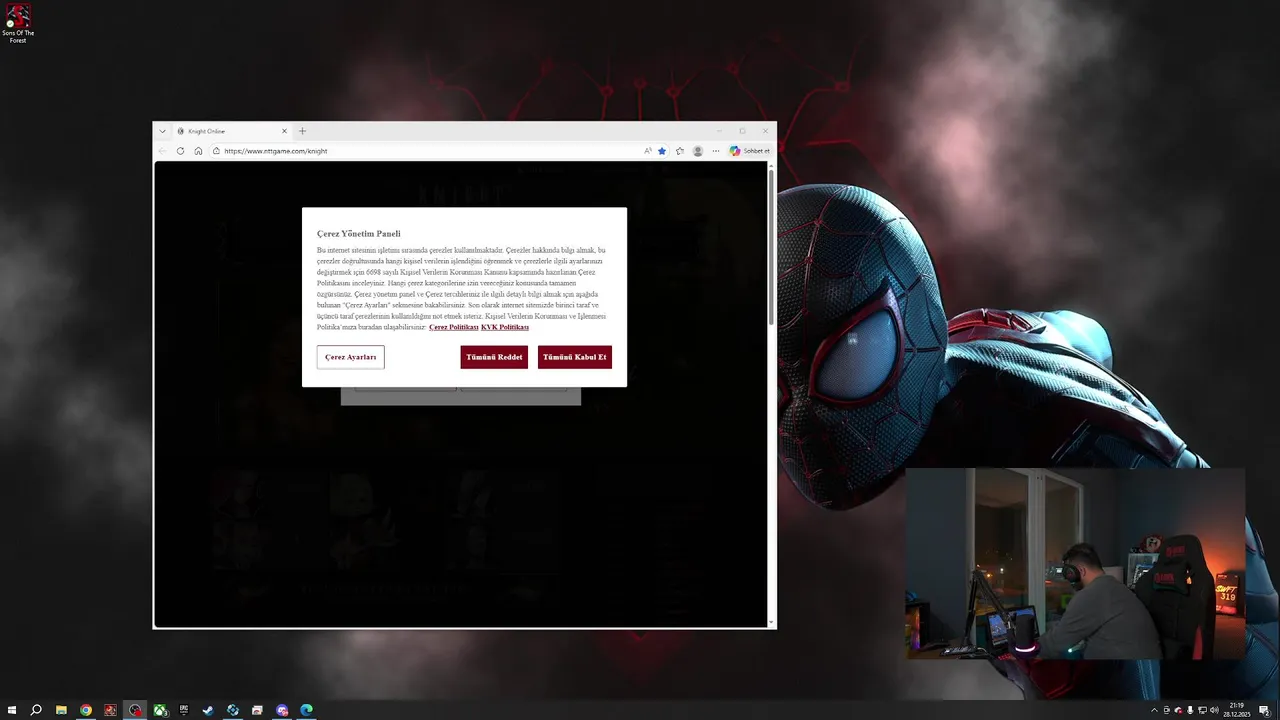Toggle the blue favorites star

[662, 151]
